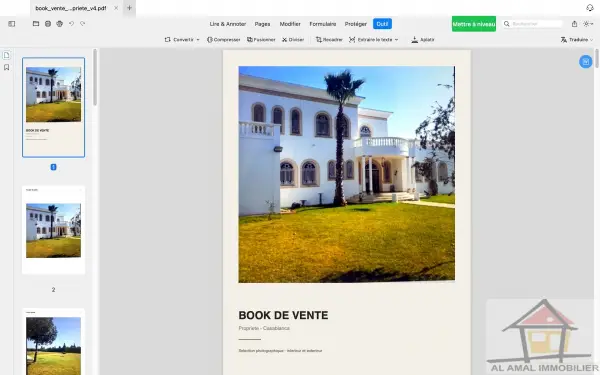Open the Protéger tab
Viewport: 600px width, 375px height.
(x=355, y=24)
